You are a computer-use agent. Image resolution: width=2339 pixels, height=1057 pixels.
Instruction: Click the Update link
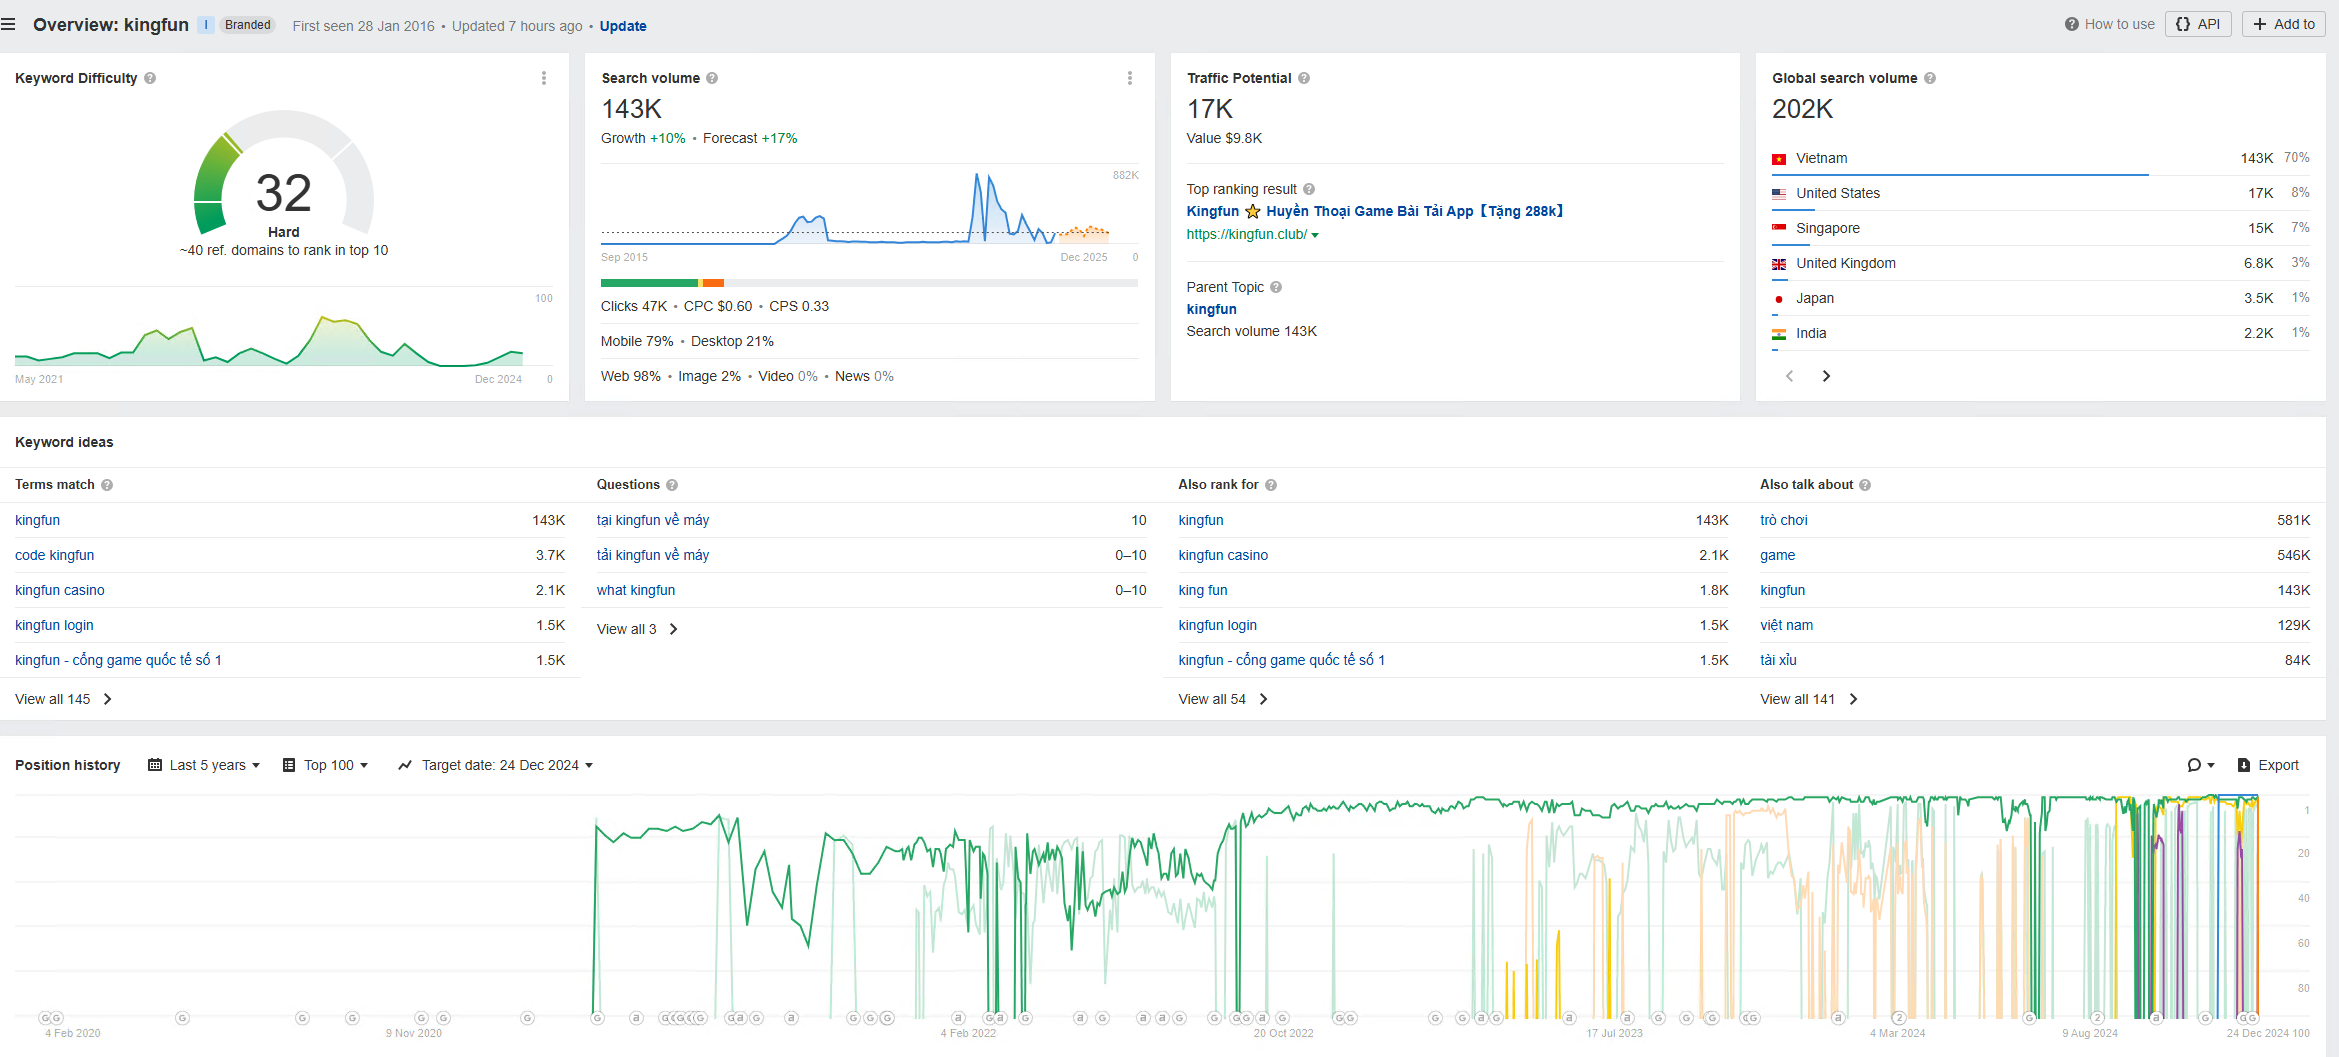(x=623, y=26)
